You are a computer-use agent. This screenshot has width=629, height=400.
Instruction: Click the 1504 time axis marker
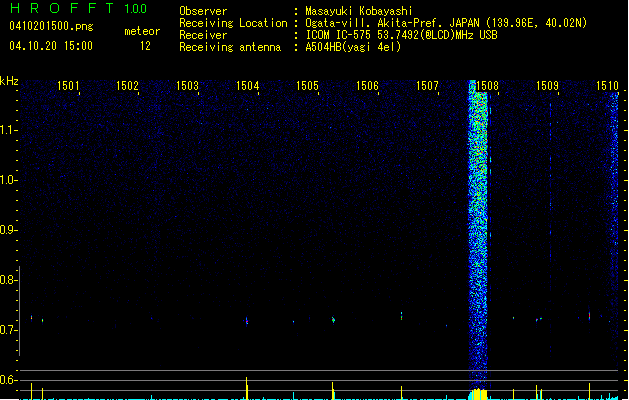point(248,86)
